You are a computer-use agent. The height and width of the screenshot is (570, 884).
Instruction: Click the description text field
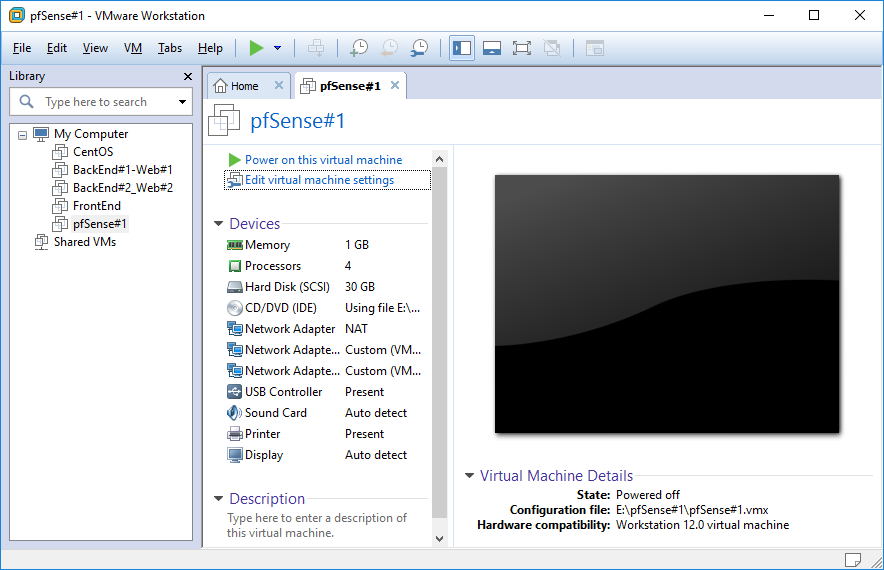click(317, 525)
